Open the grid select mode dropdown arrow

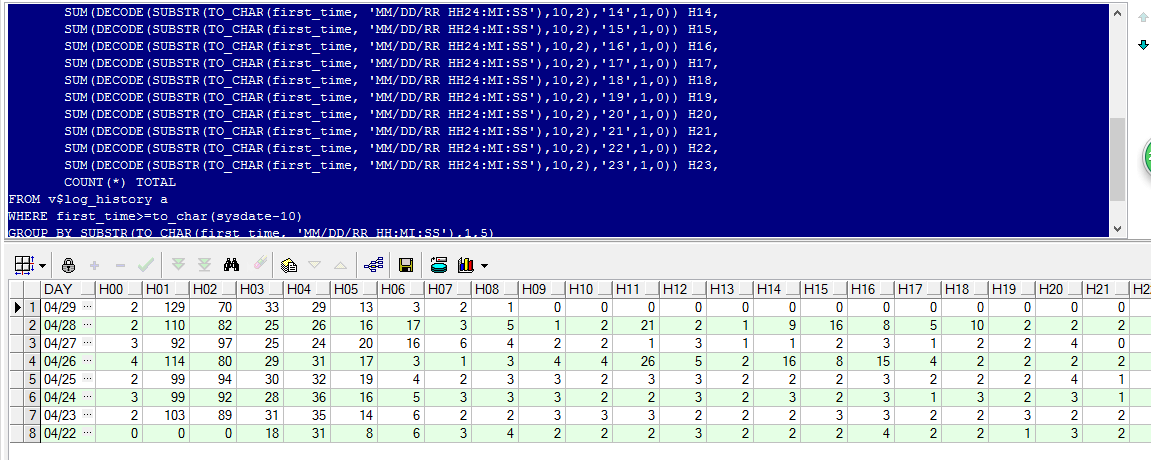(42, 266)
